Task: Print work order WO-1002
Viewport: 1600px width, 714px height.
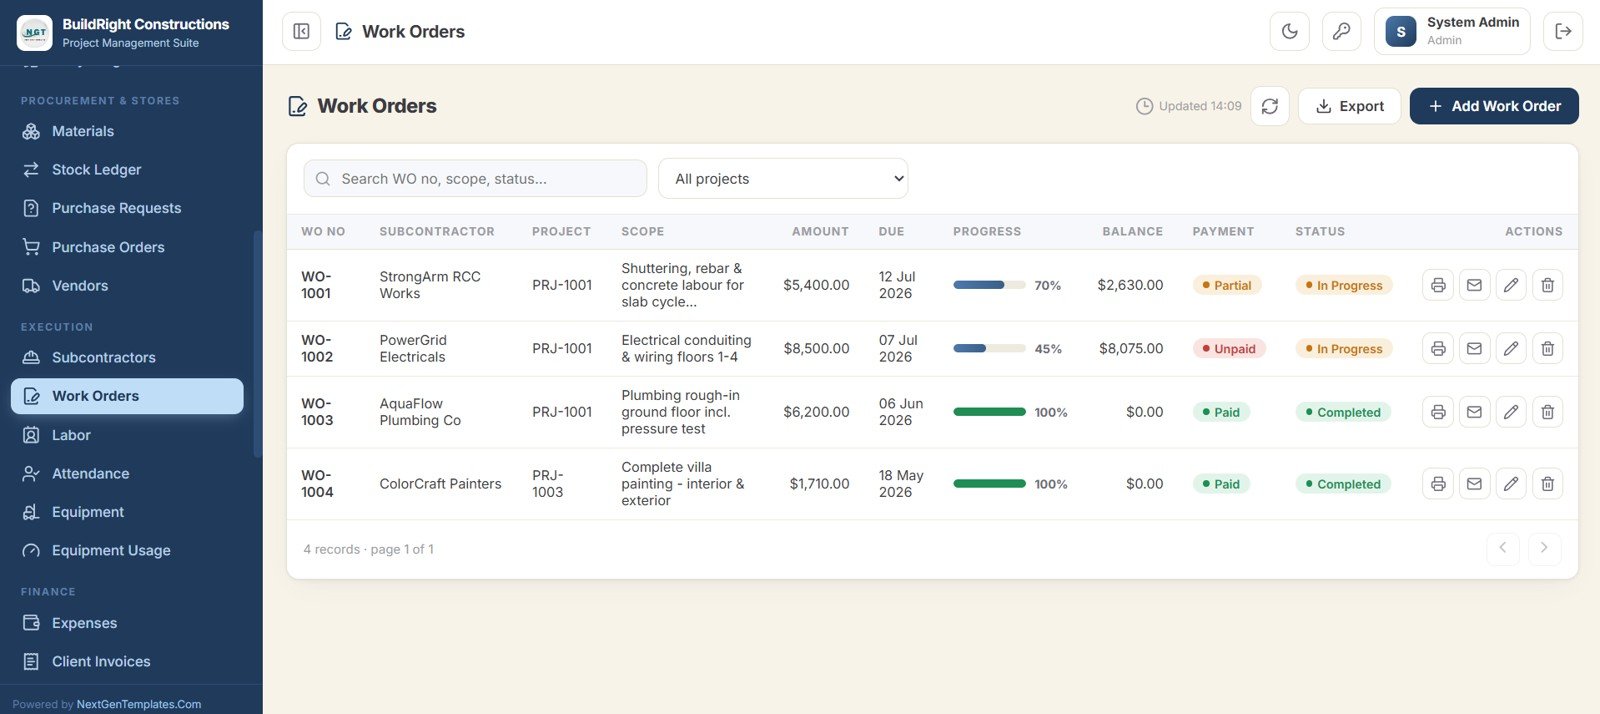Action: 1438,349
